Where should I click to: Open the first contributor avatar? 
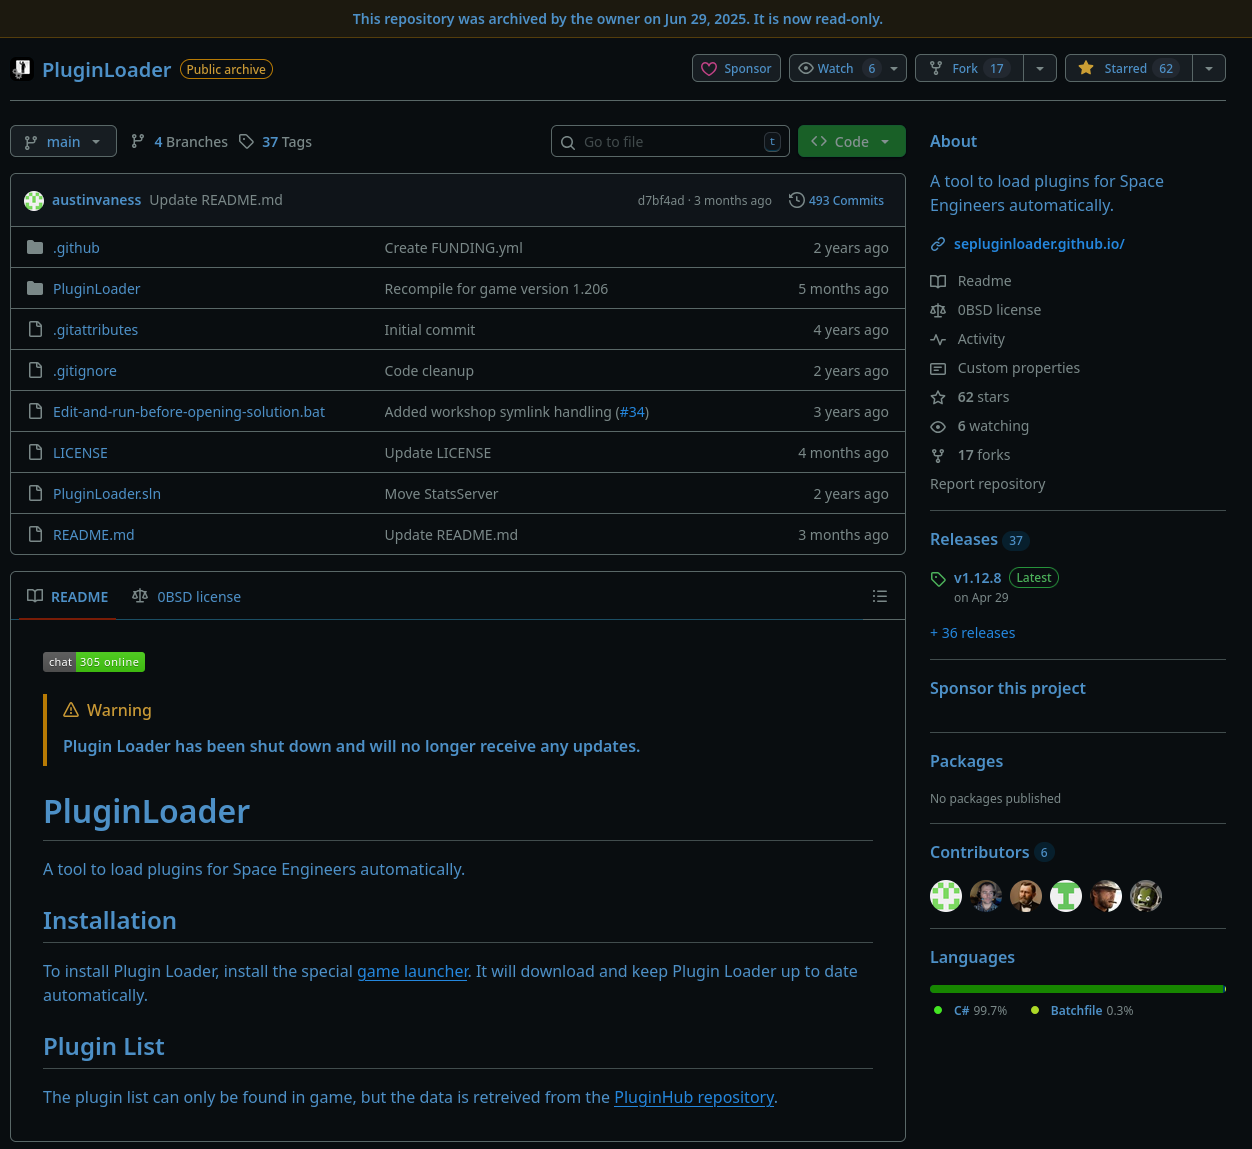tap(946, 896)
